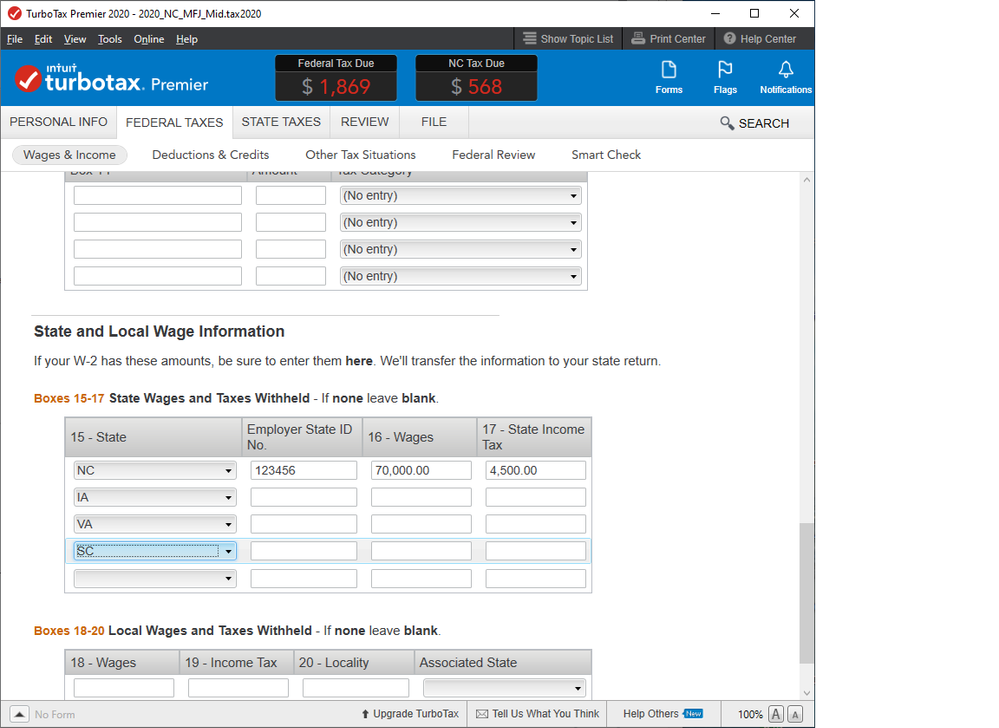Open the Online menu
This screenshot has height=728, width=999.
148,39
